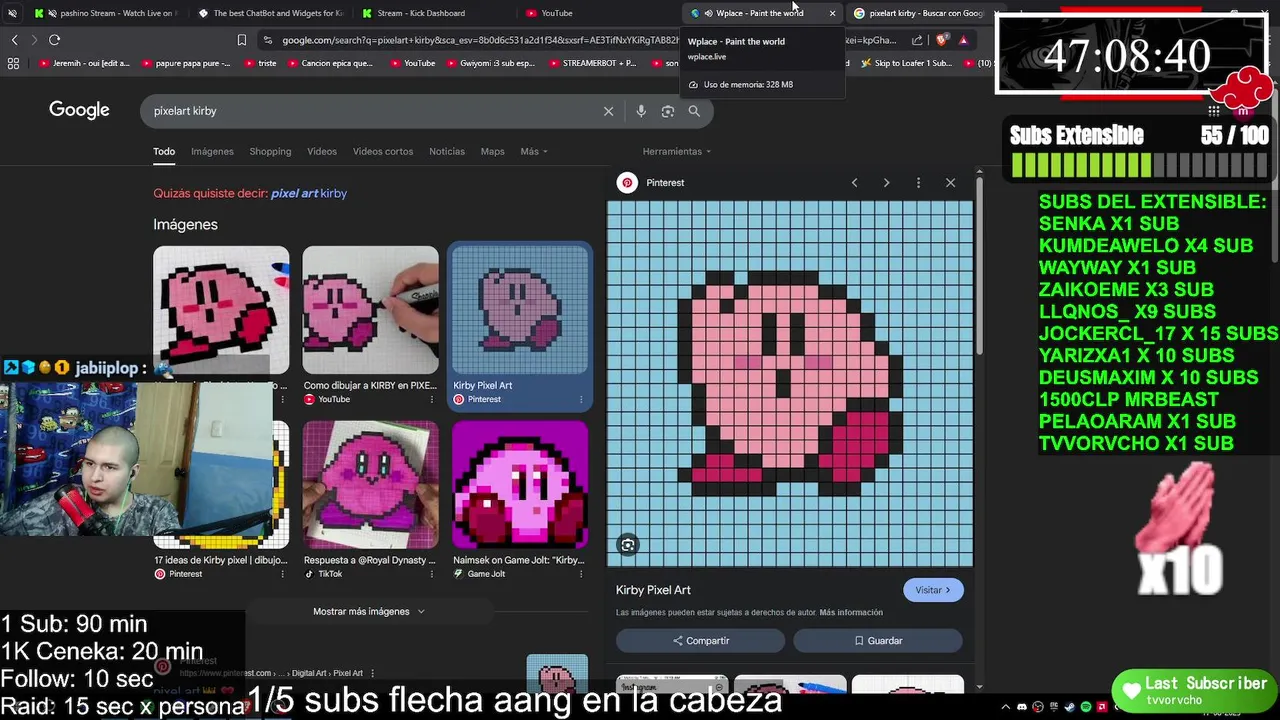Click the address bar URL
The image size is (1280, 720).
click(x=480, y=40)
